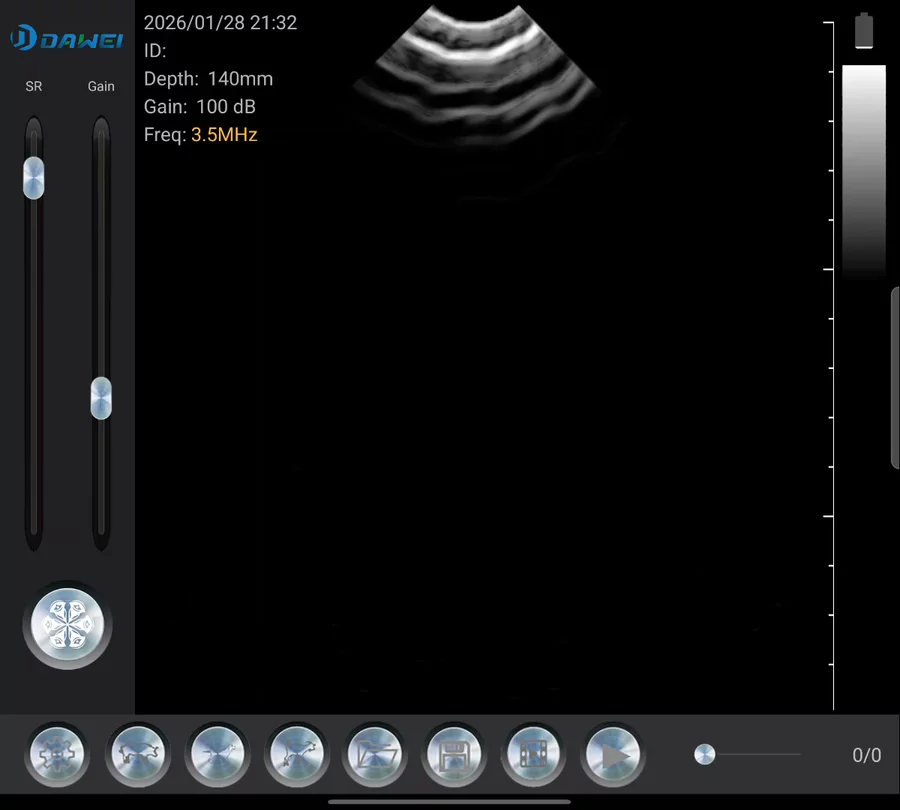Image resolution: width=900 pixels, height=810 pixels.
Task: Click the battery status icon
Action: pos(864,31)
